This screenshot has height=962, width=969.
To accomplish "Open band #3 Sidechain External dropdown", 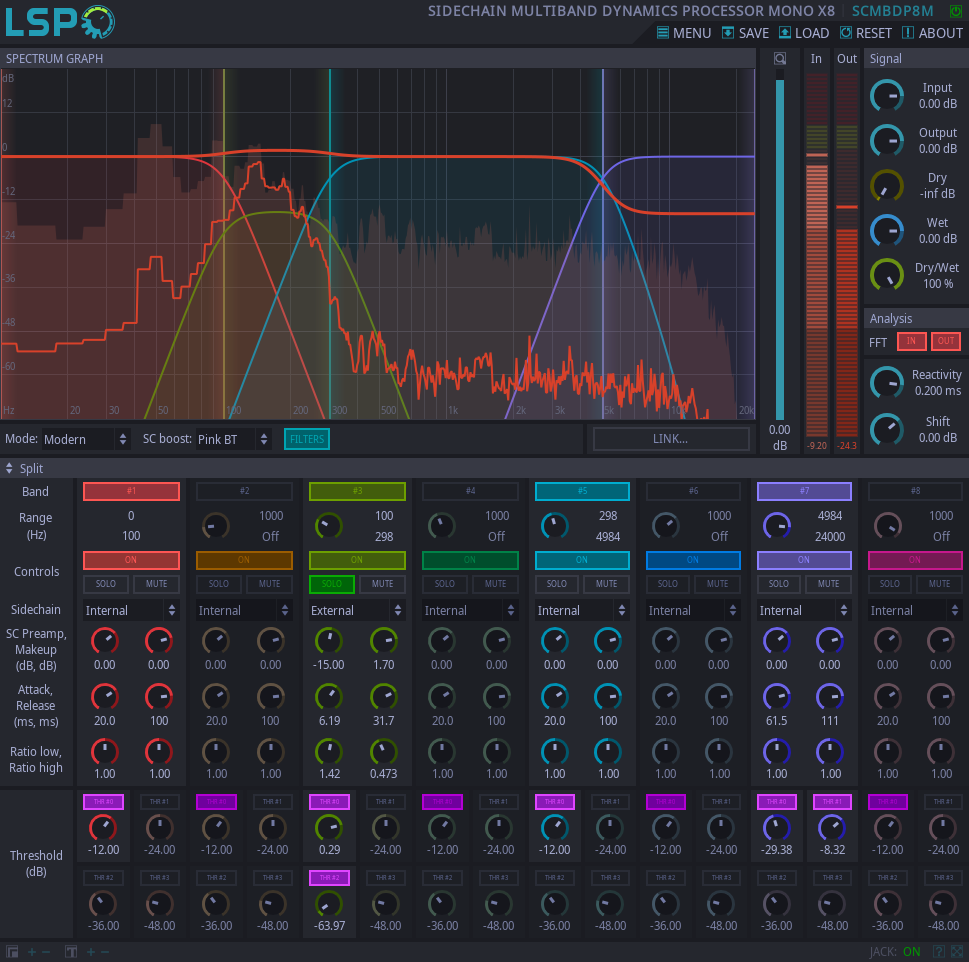I will pyautogui.click(x=357, y=610).
